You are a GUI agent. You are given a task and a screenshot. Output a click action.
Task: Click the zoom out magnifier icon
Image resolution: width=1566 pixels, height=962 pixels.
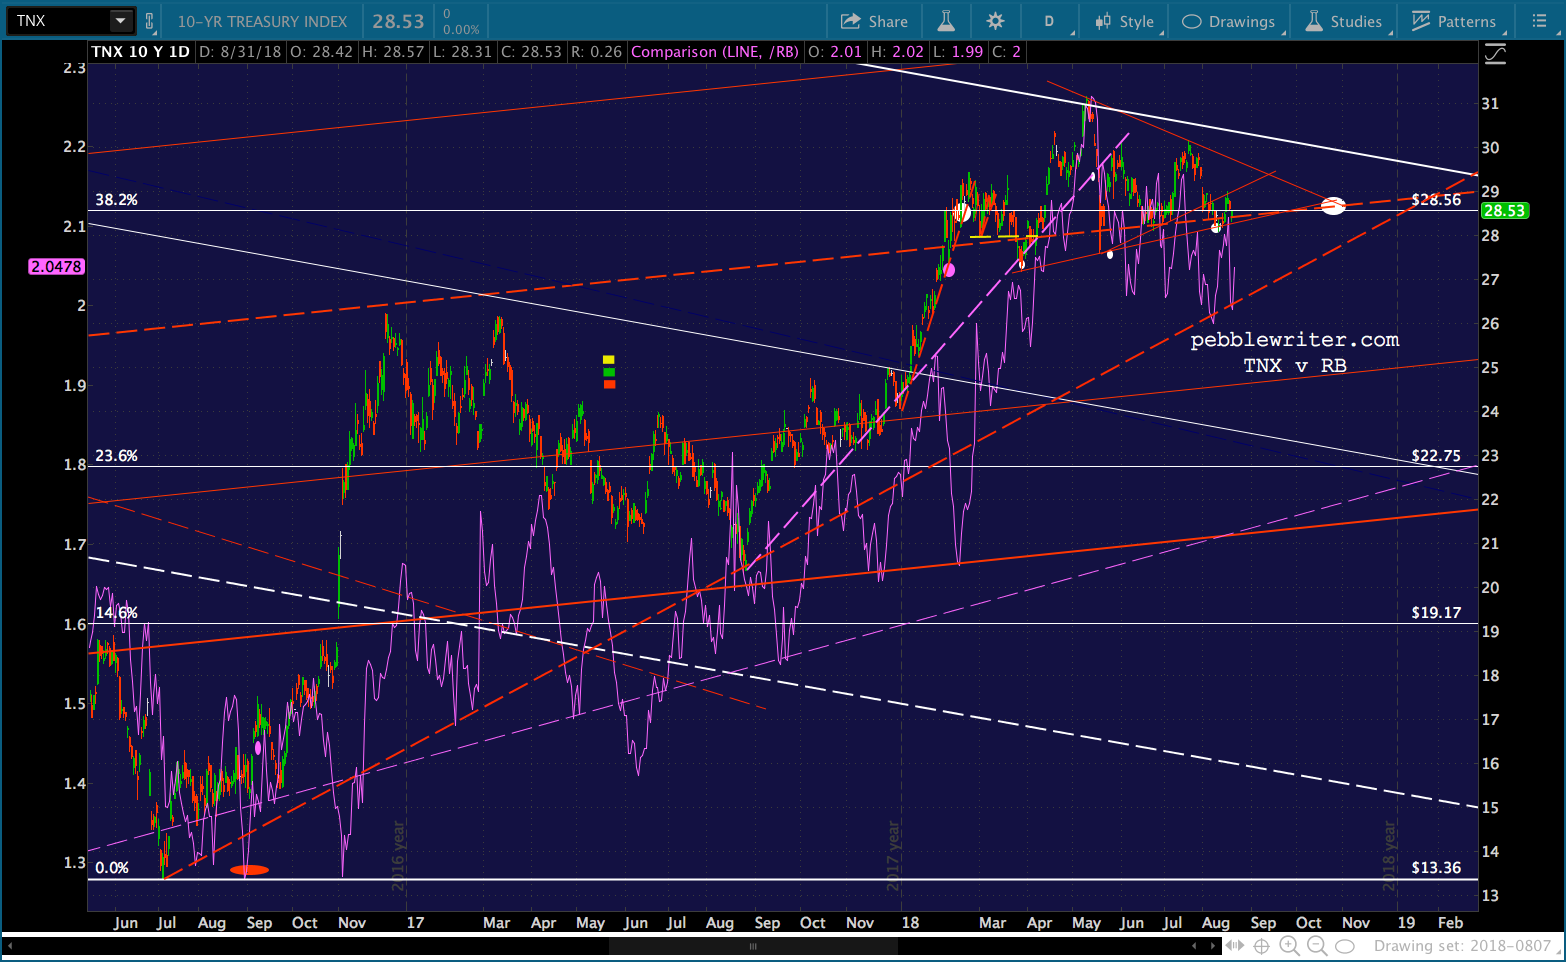pyautogui.click(x=1317, y=946)
